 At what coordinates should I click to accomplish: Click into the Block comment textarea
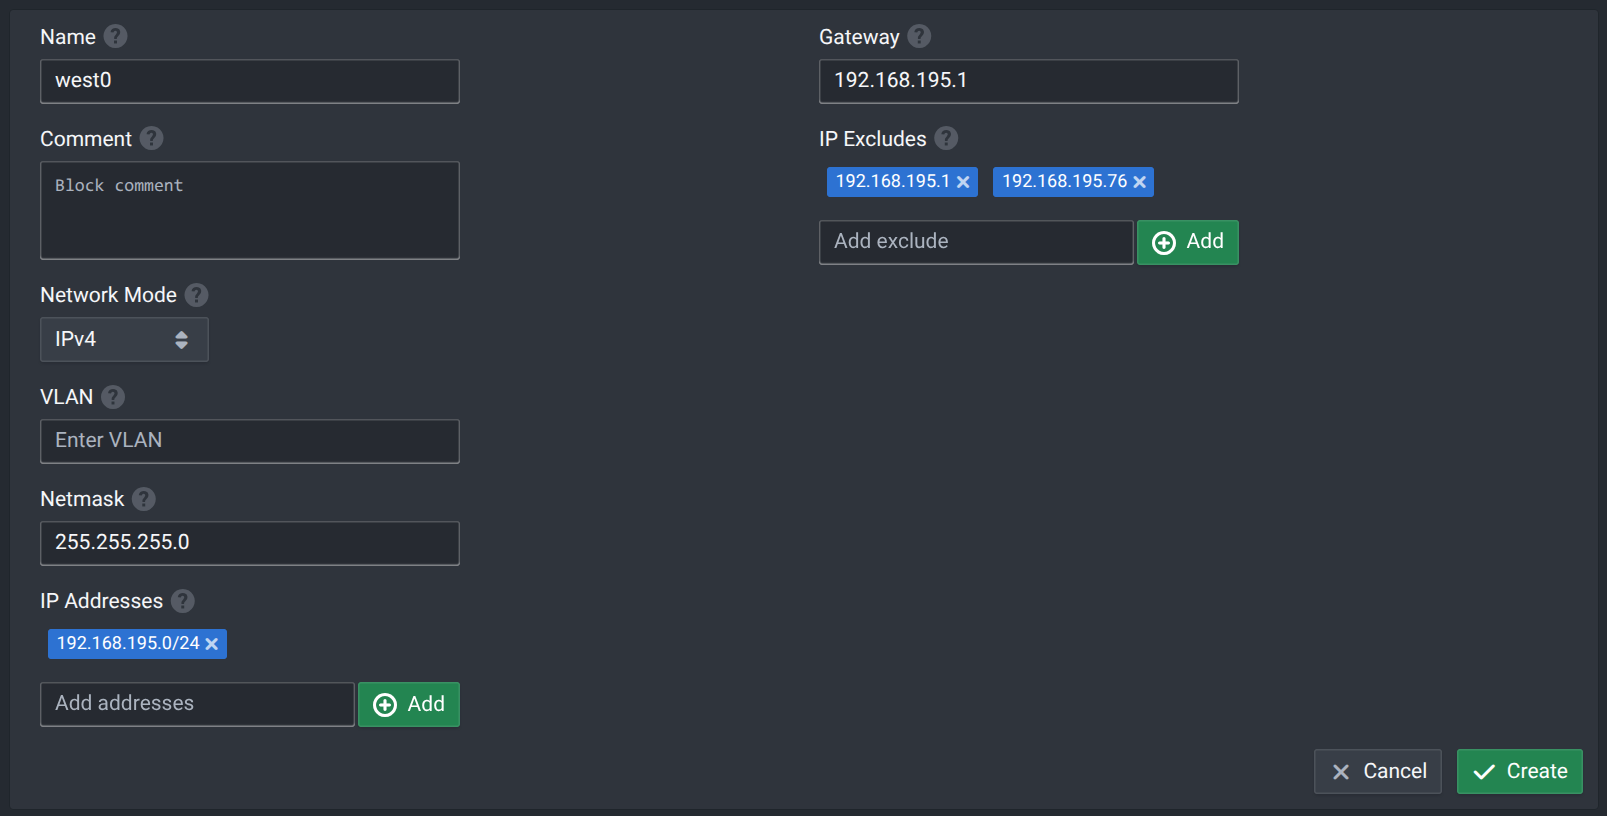tap(249, 211)
